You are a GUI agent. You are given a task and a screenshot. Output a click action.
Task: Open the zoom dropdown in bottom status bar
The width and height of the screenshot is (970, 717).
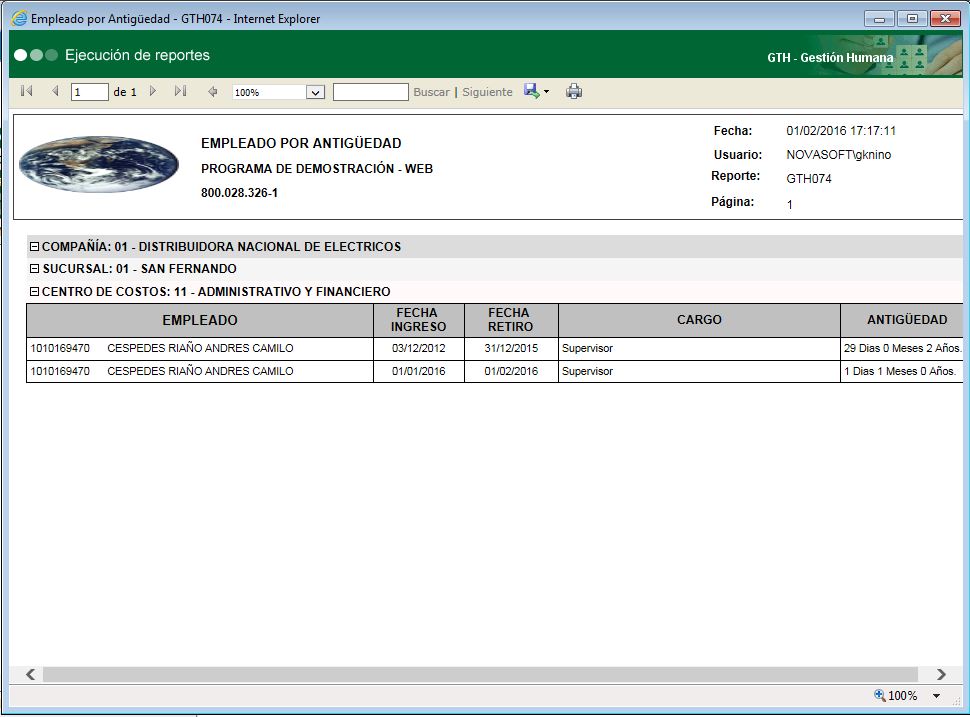(937, 695)
